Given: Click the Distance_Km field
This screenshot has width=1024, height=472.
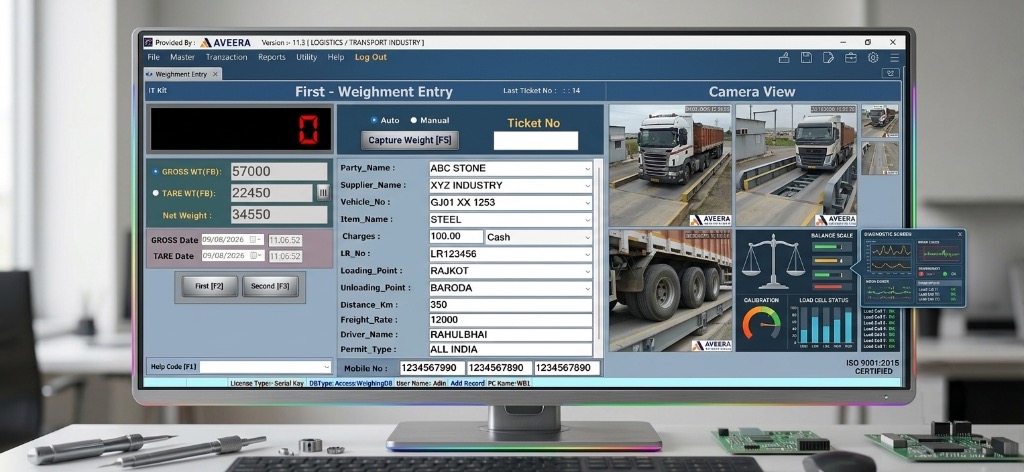Looking at the screenshot, I should [511, 305].
